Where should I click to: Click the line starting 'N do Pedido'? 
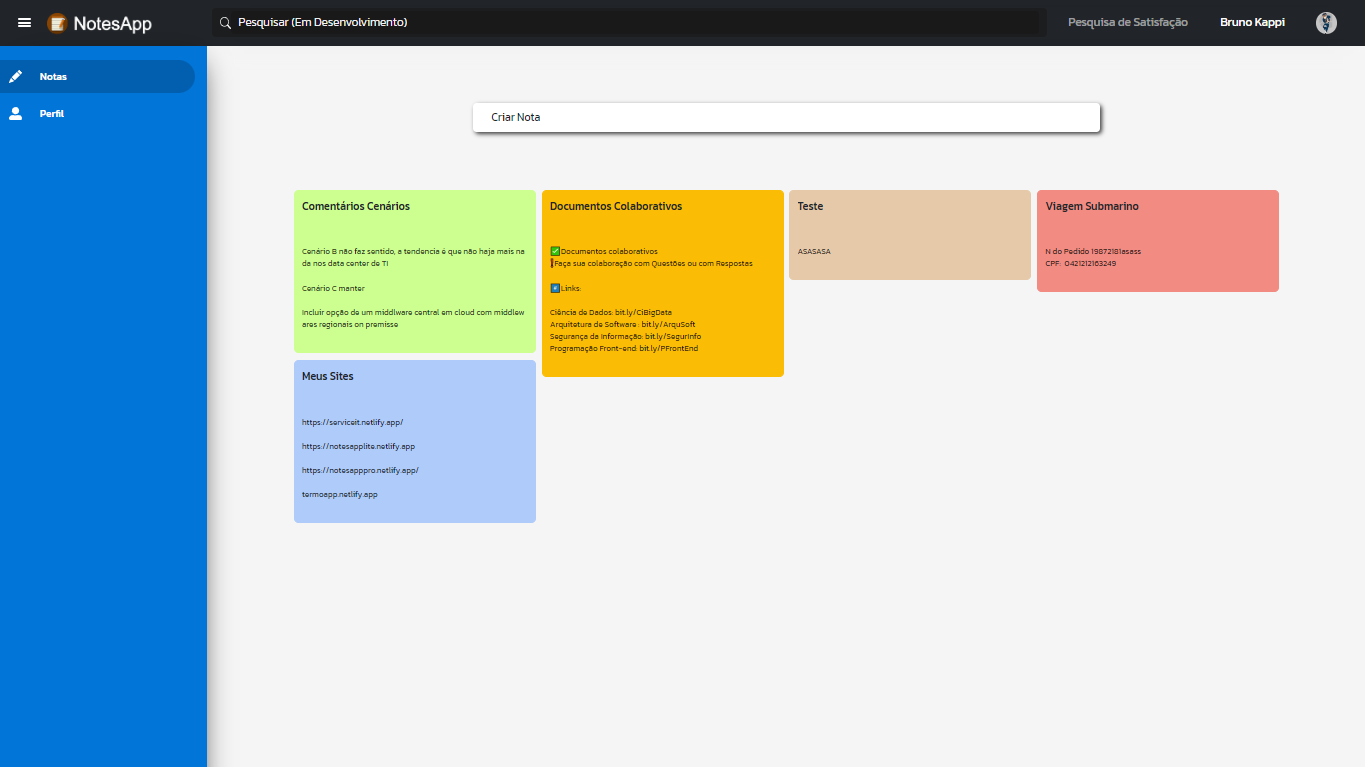1093,251
